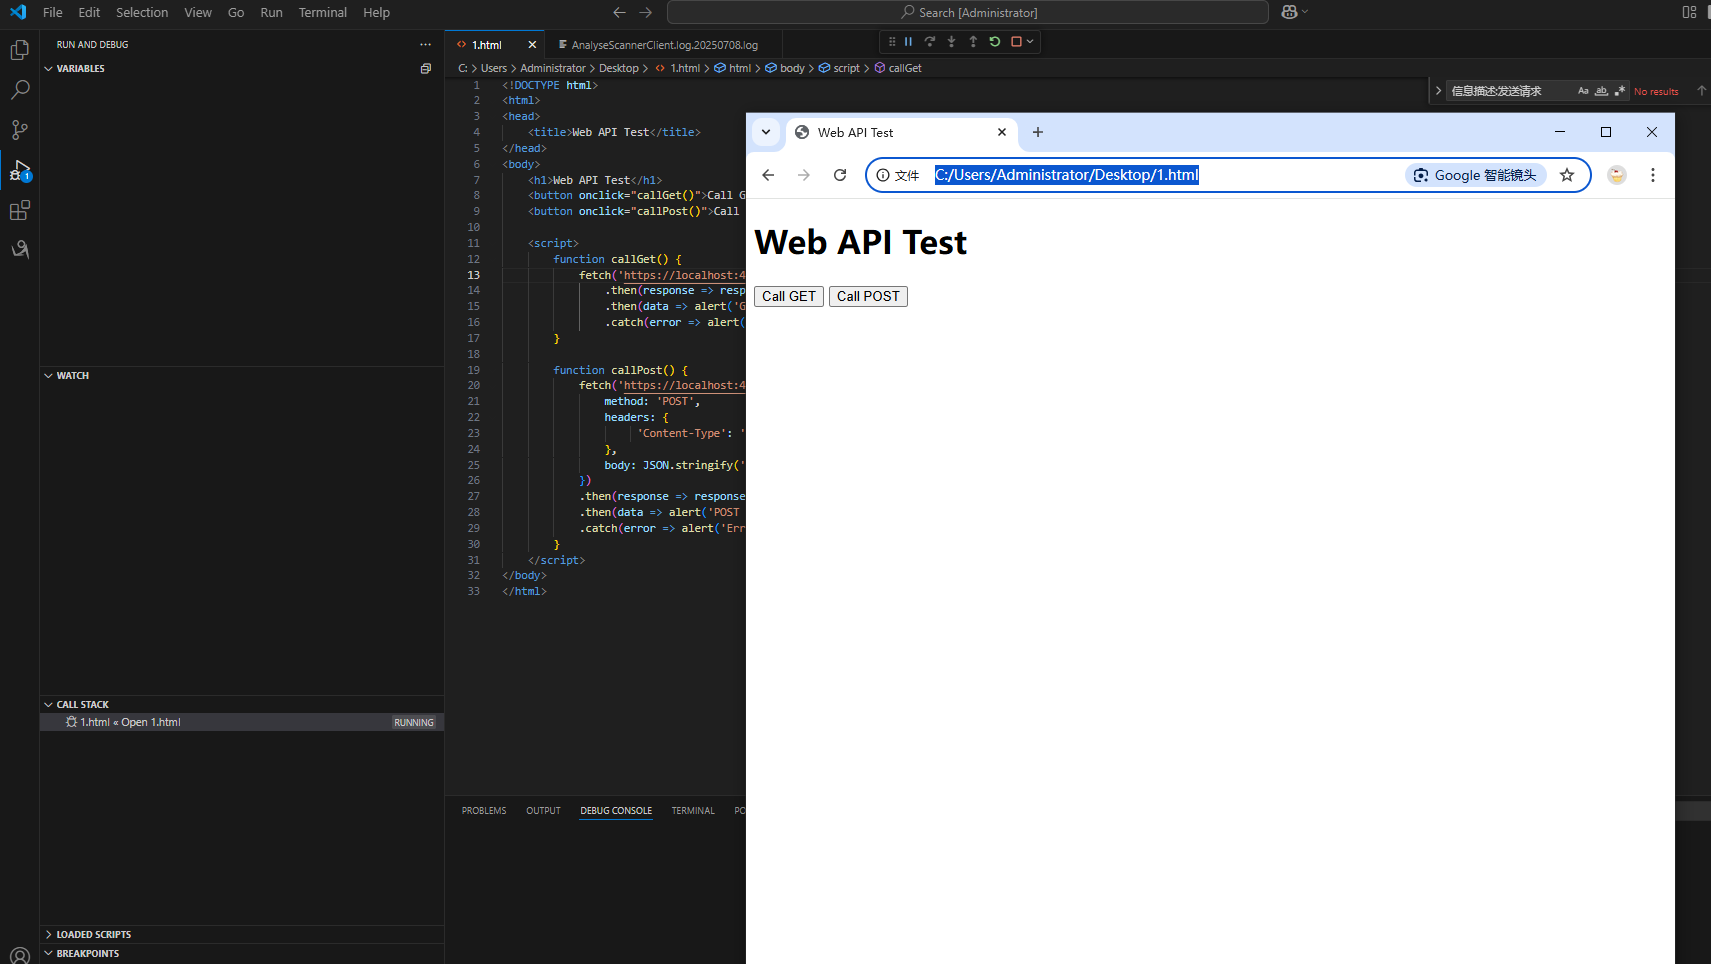Bookmark page with the star icon
The height and width of the screenshot is (964, 1711).
[1567, 175]
